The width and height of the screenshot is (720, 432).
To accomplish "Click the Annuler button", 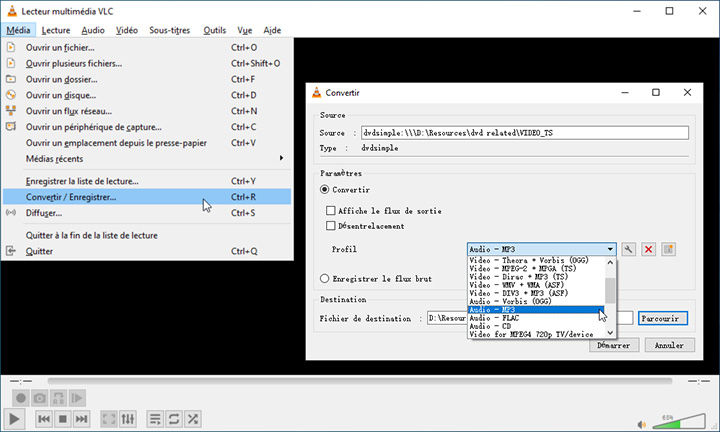I will click(669, 345).
